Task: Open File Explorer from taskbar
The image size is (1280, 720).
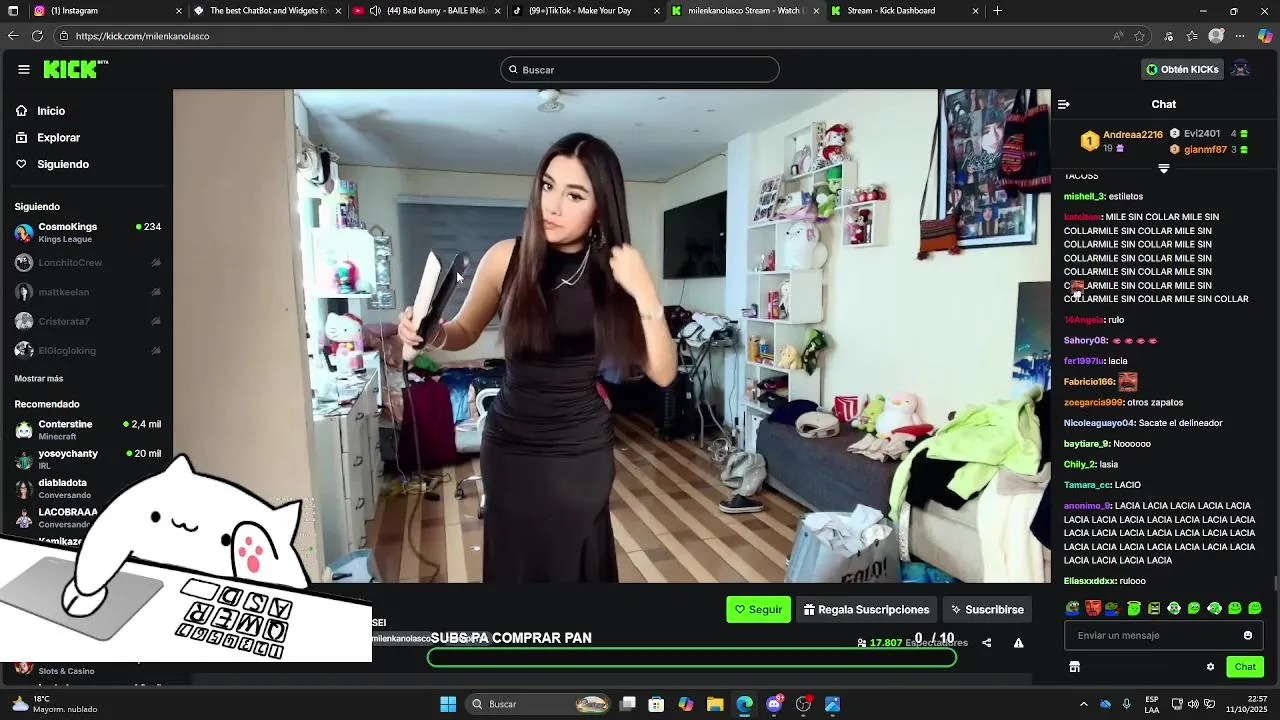Action: point(715,704)
